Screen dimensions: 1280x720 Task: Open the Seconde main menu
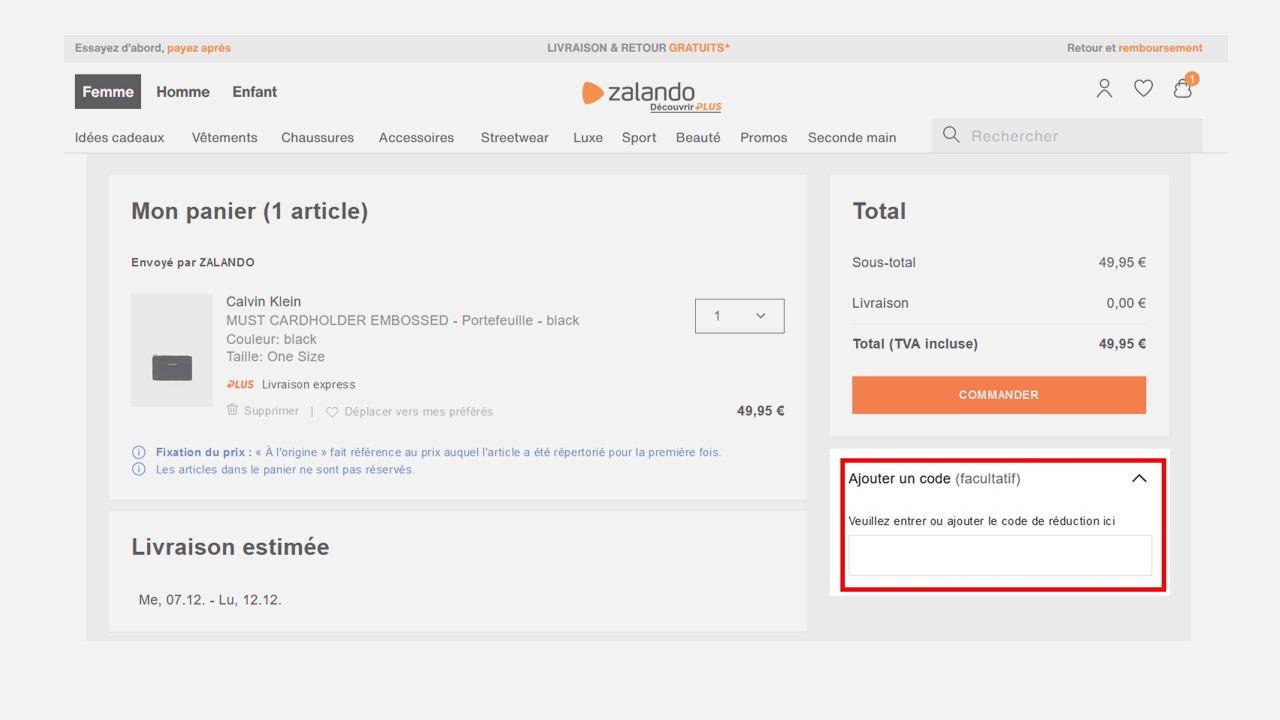[852, 138]
